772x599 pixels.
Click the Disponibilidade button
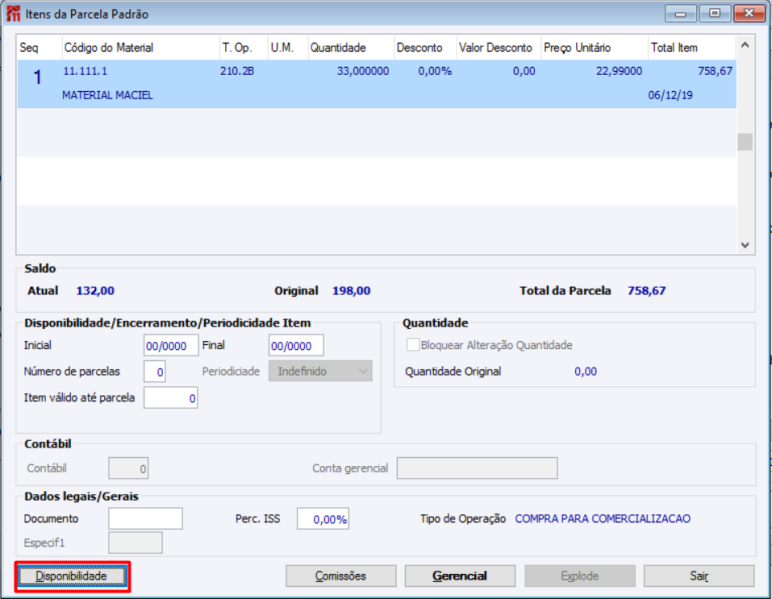point(72,576)
